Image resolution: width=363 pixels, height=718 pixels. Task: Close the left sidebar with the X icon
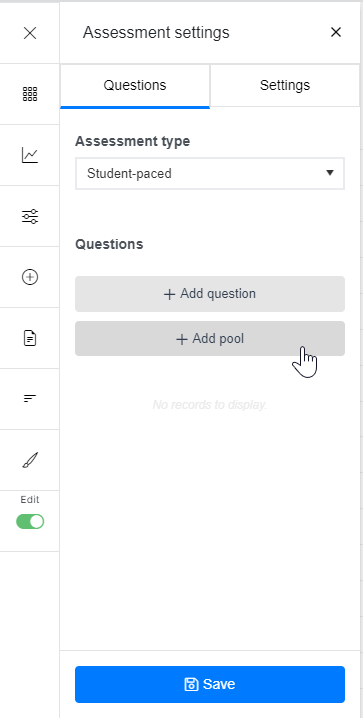coord(30,33)
